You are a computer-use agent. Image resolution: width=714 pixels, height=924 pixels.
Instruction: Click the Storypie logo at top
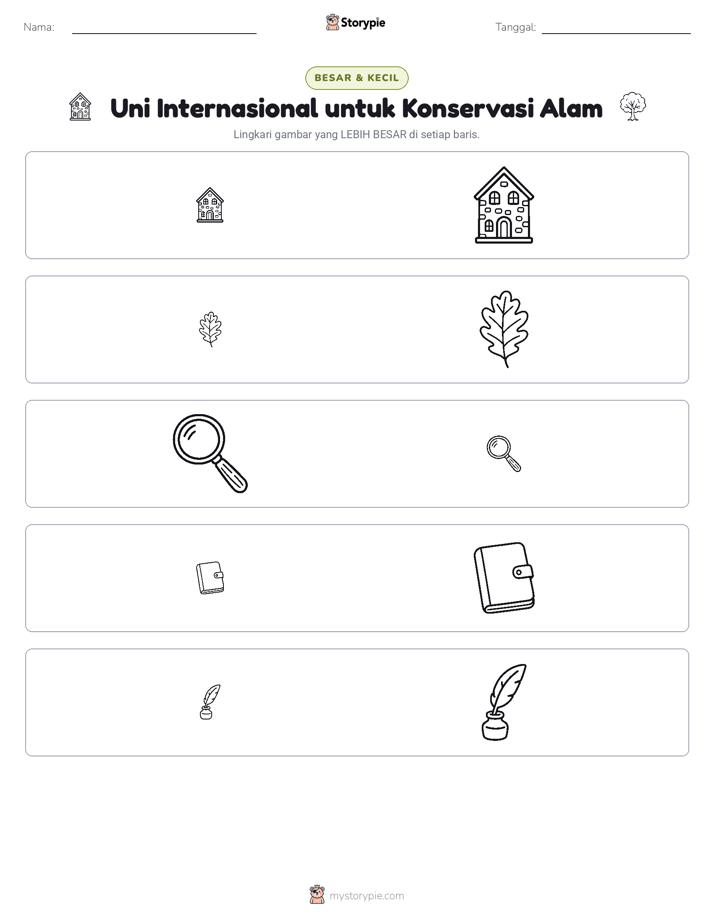(x=355, y=22)
